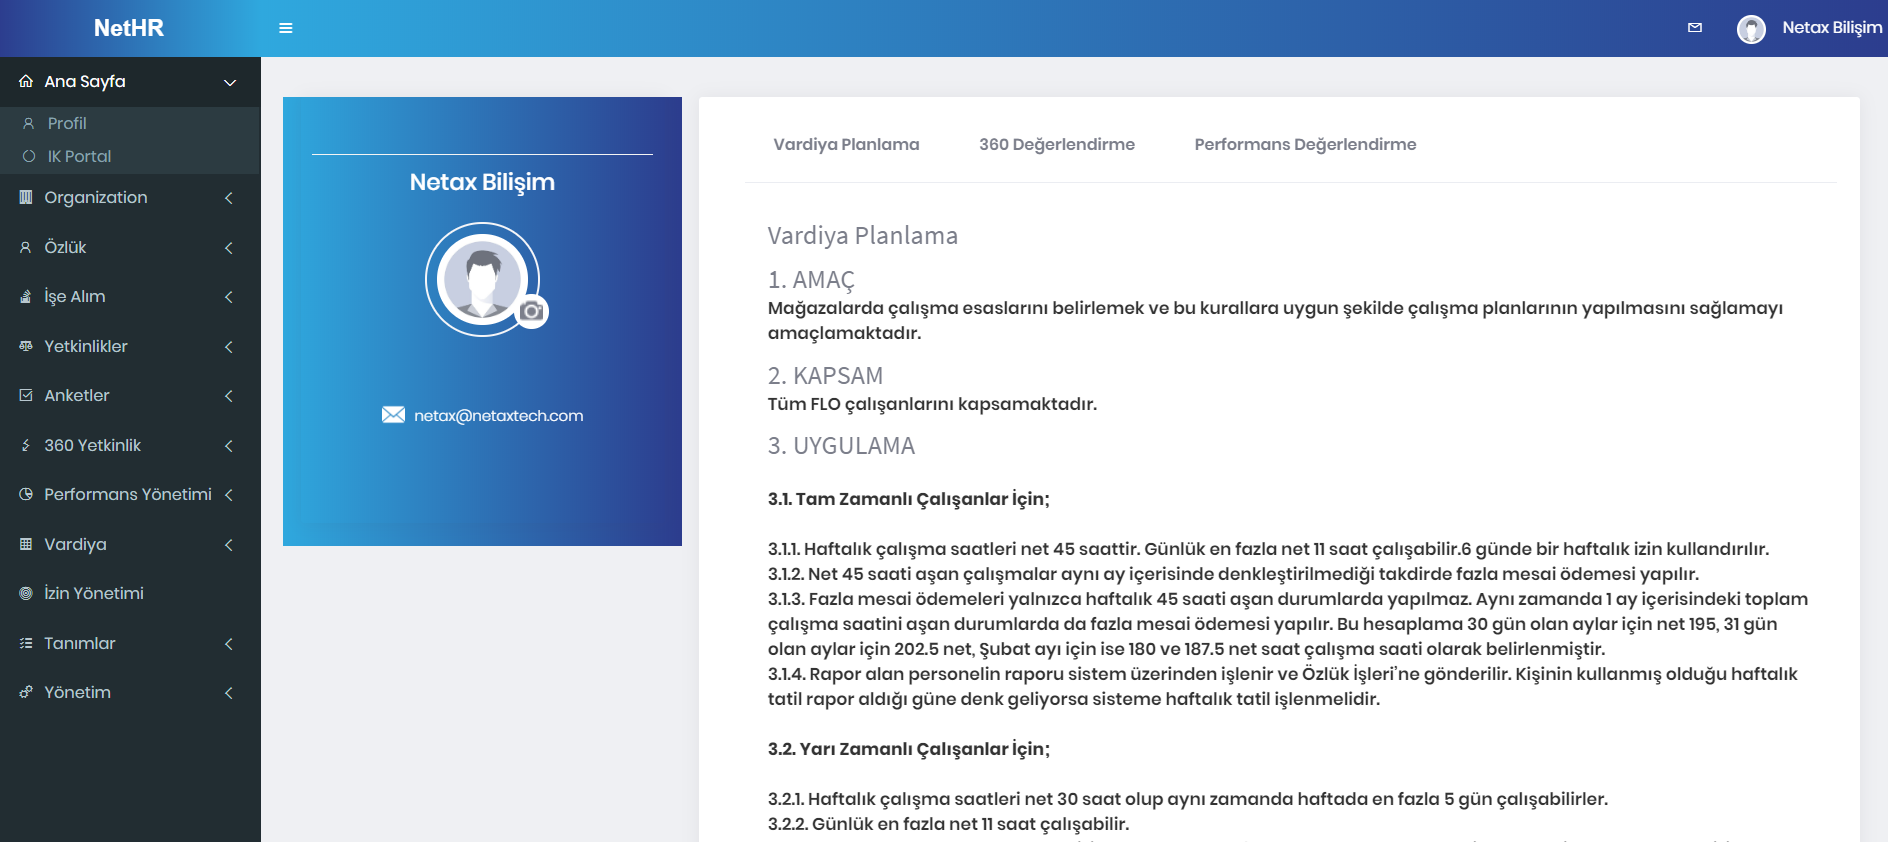Open the Performans Değerlendirme tab

pyautogui.click(x=1305, y=144)
